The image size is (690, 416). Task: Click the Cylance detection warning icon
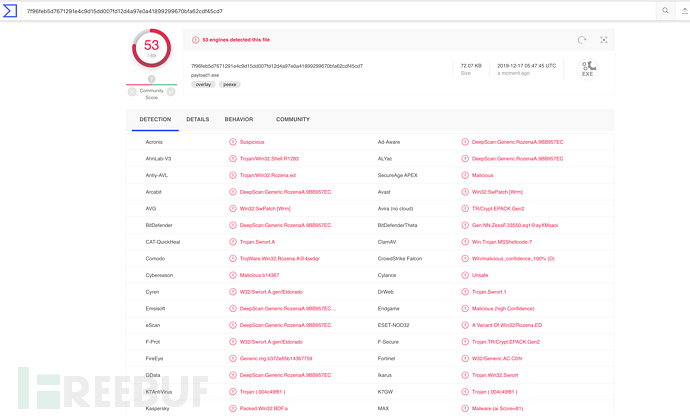tap(465, 275)
